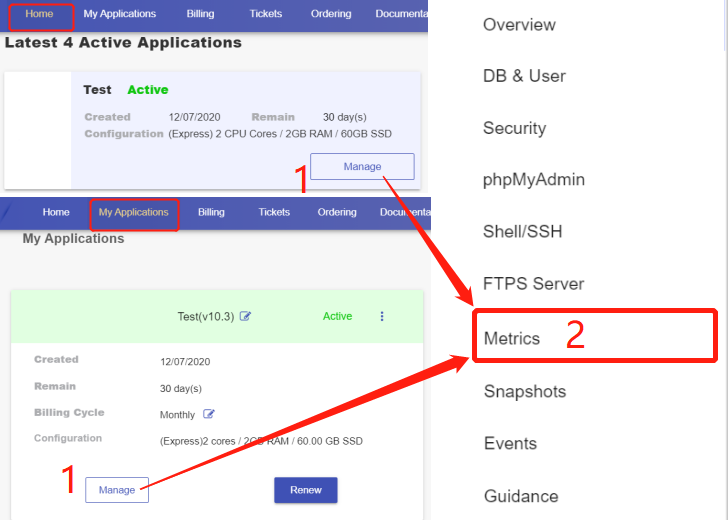Open Tickets in the top navigation bar

pyautogui.click(x=266, y=14)
